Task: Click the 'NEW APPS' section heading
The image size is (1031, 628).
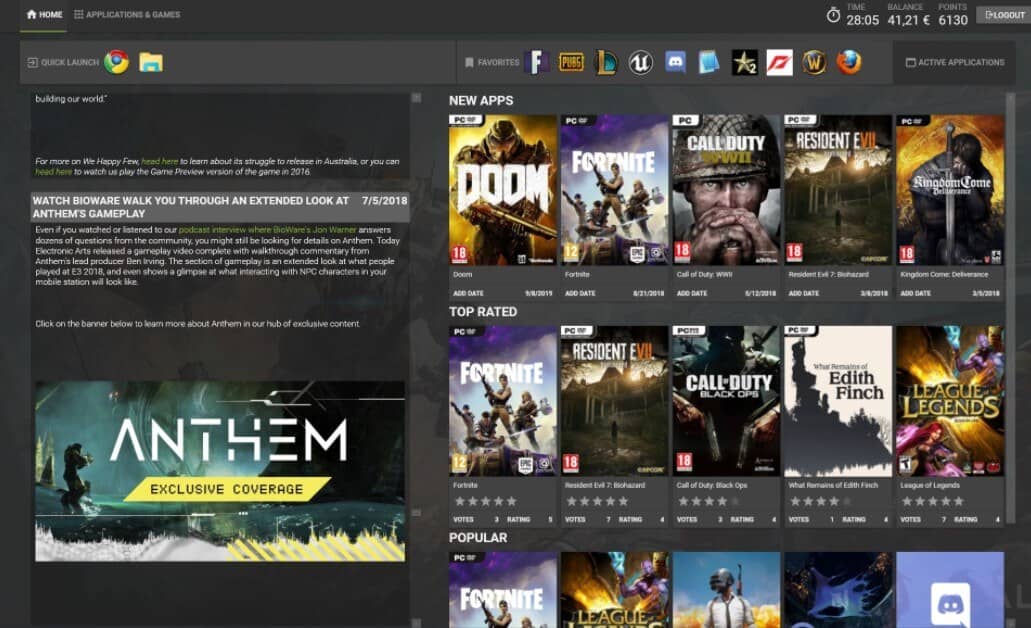Action: [481, 101]
